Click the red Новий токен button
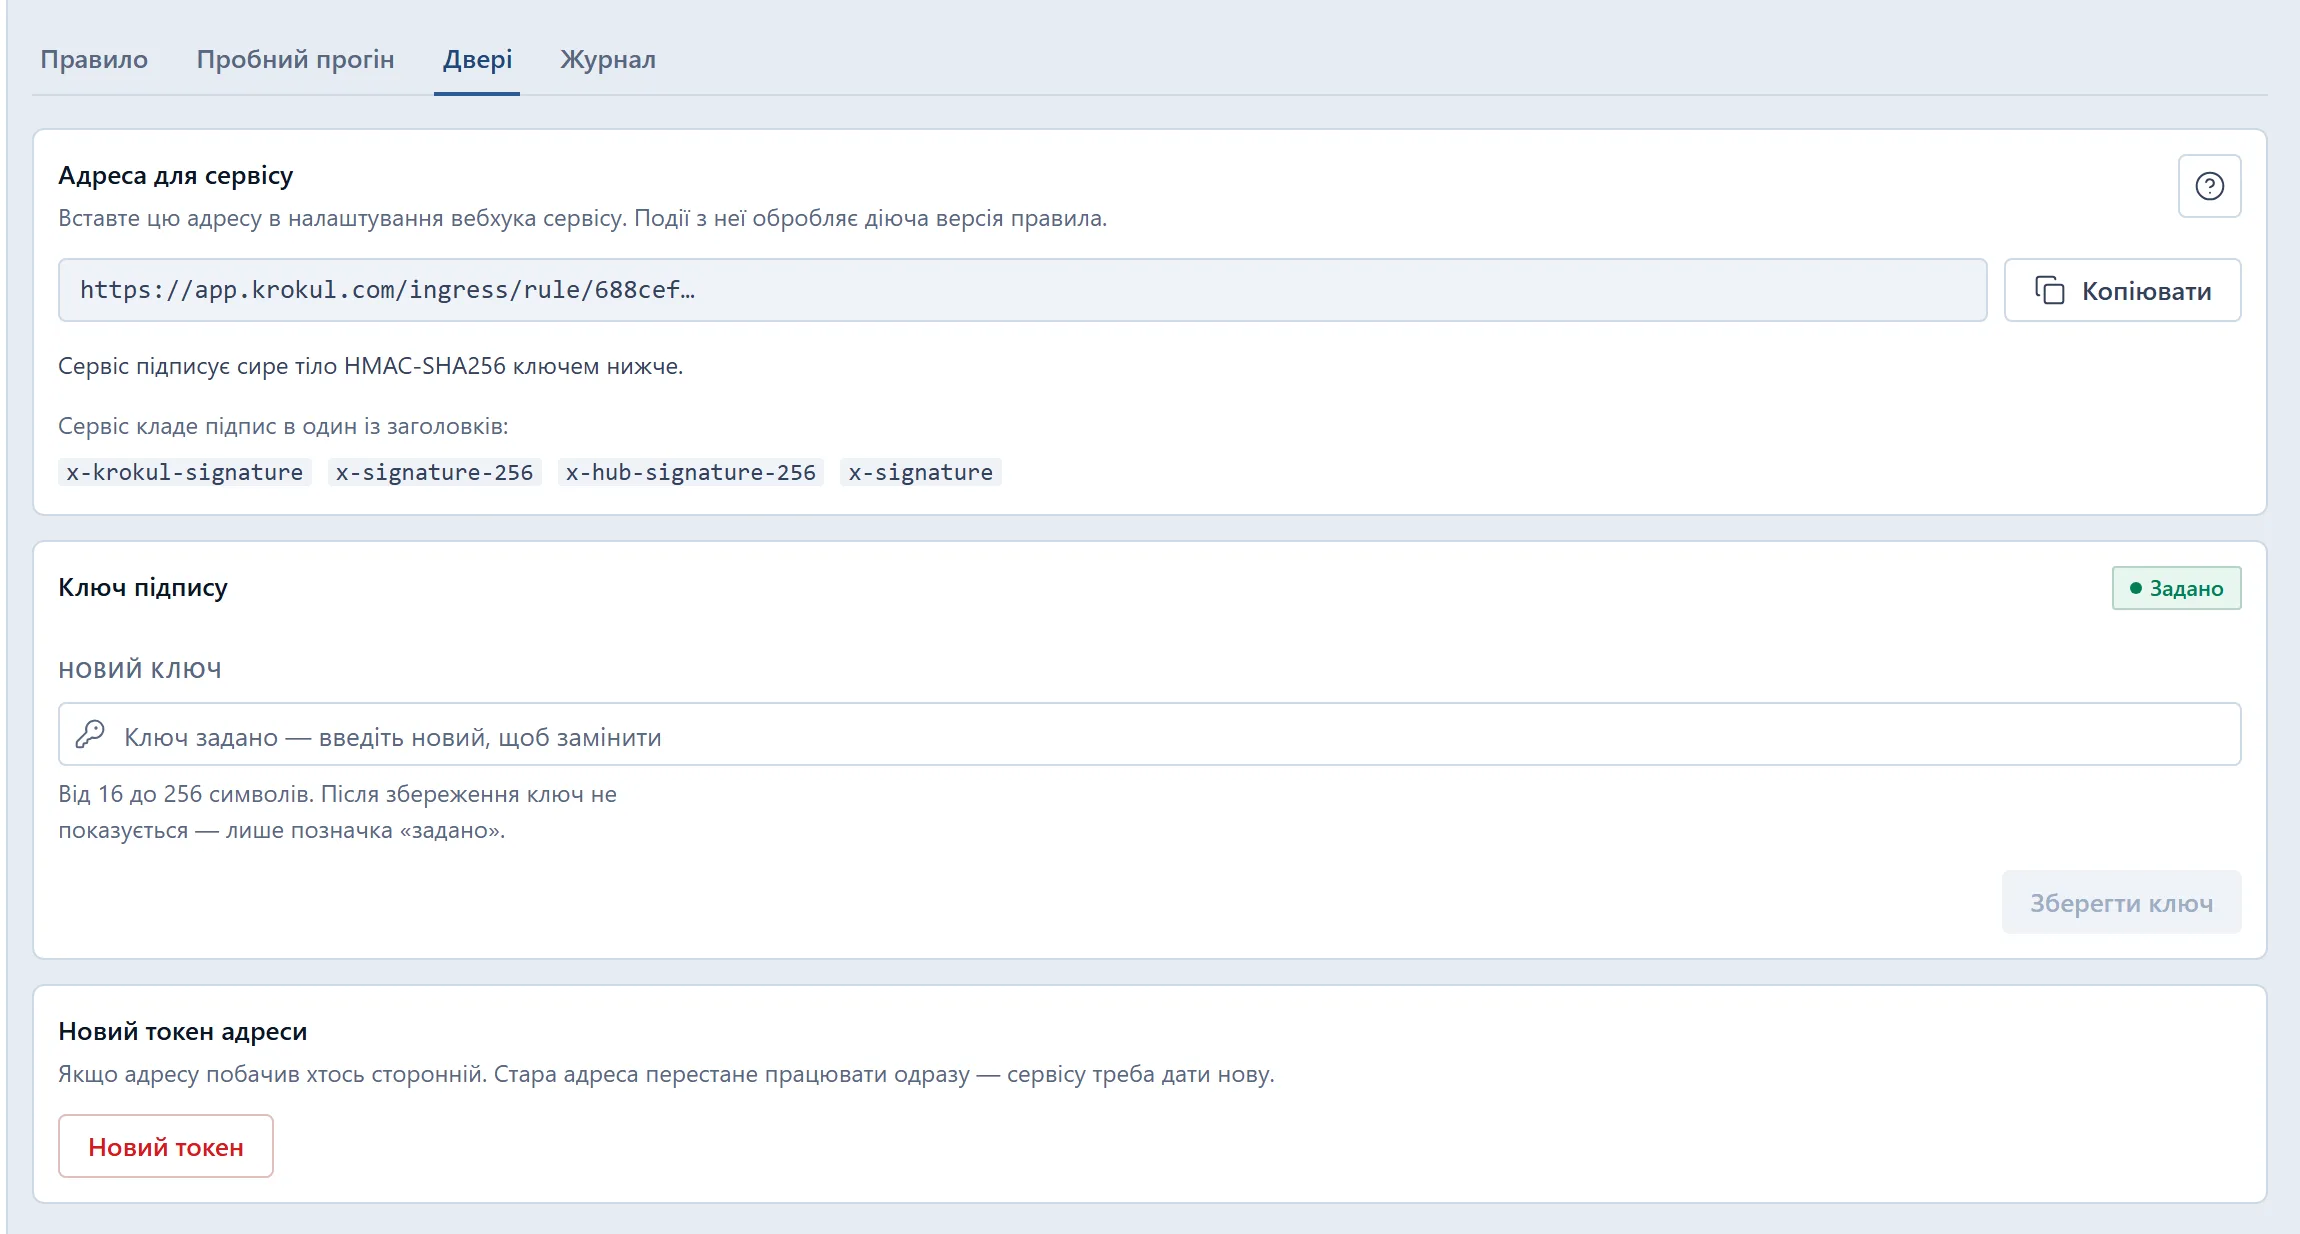 166,1146
